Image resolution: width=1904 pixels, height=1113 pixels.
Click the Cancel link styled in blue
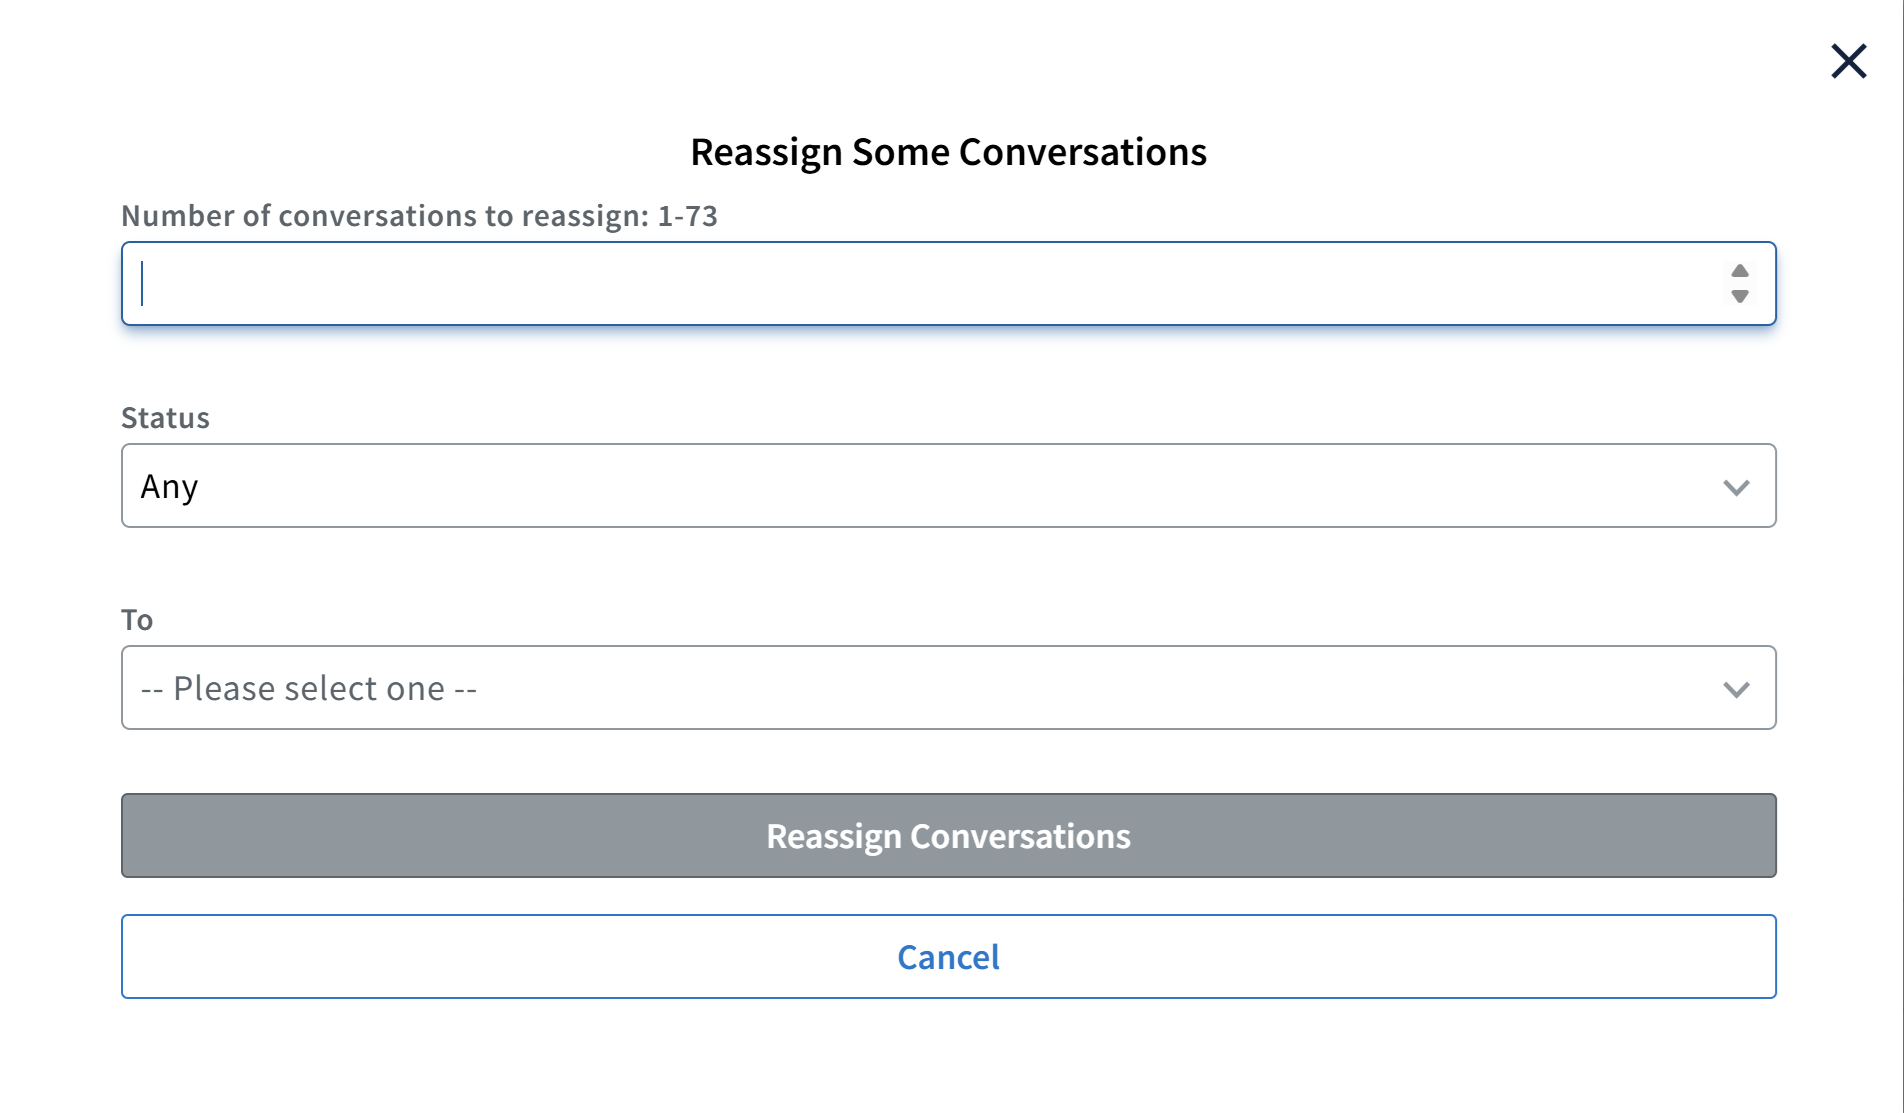click(948, 957)
